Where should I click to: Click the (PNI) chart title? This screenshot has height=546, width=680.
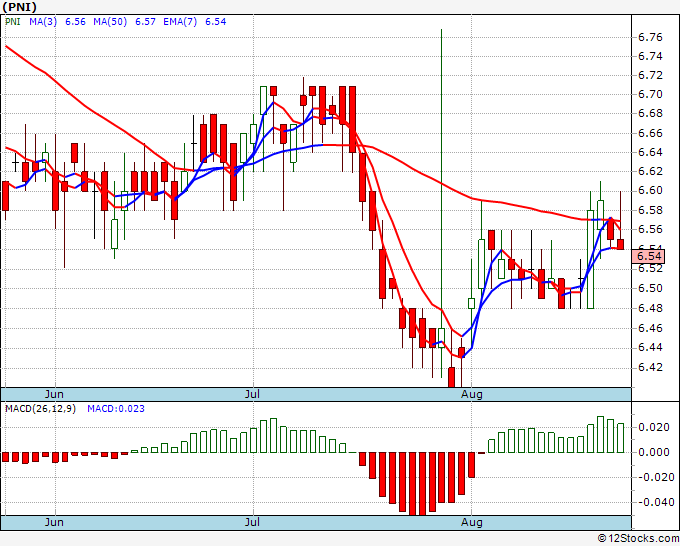pos(19,7)
